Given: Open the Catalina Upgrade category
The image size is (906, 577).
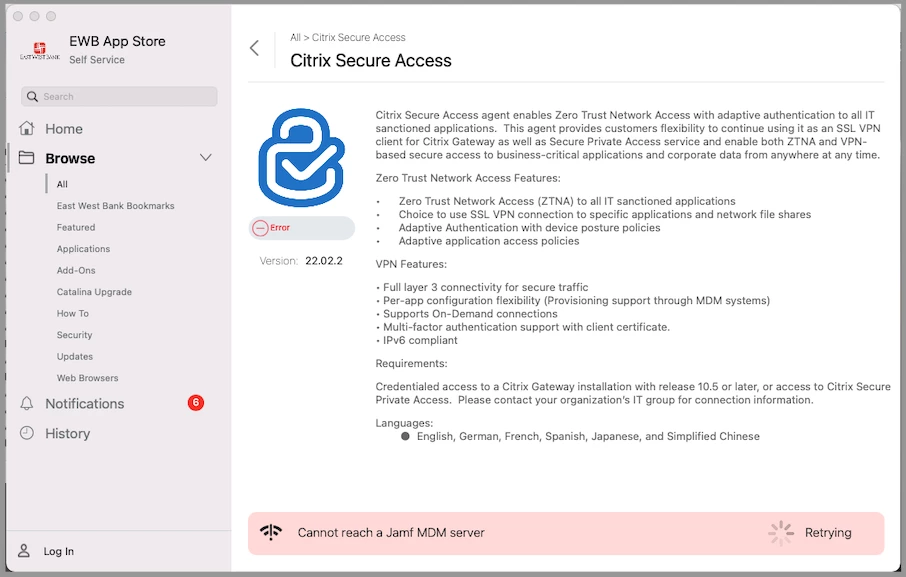Looking at the screenshot, I should pyautogui.click(x=94, y=292).
